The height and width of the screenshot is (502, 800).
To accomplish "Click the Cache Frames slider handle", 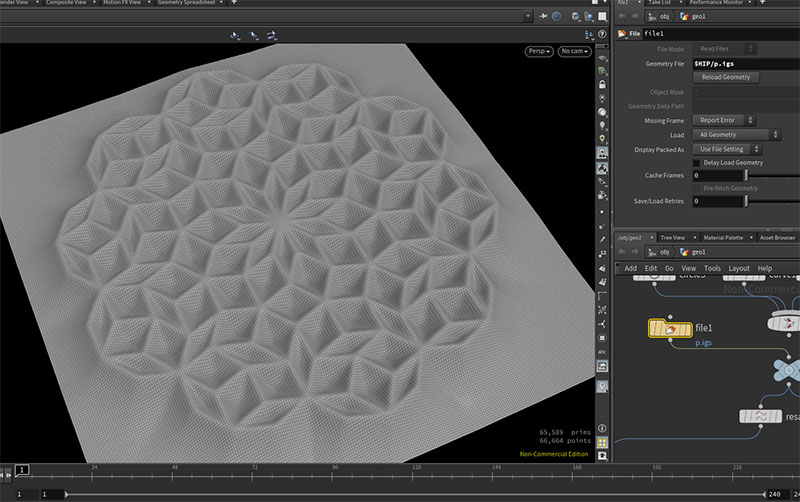I will (746, 175).
